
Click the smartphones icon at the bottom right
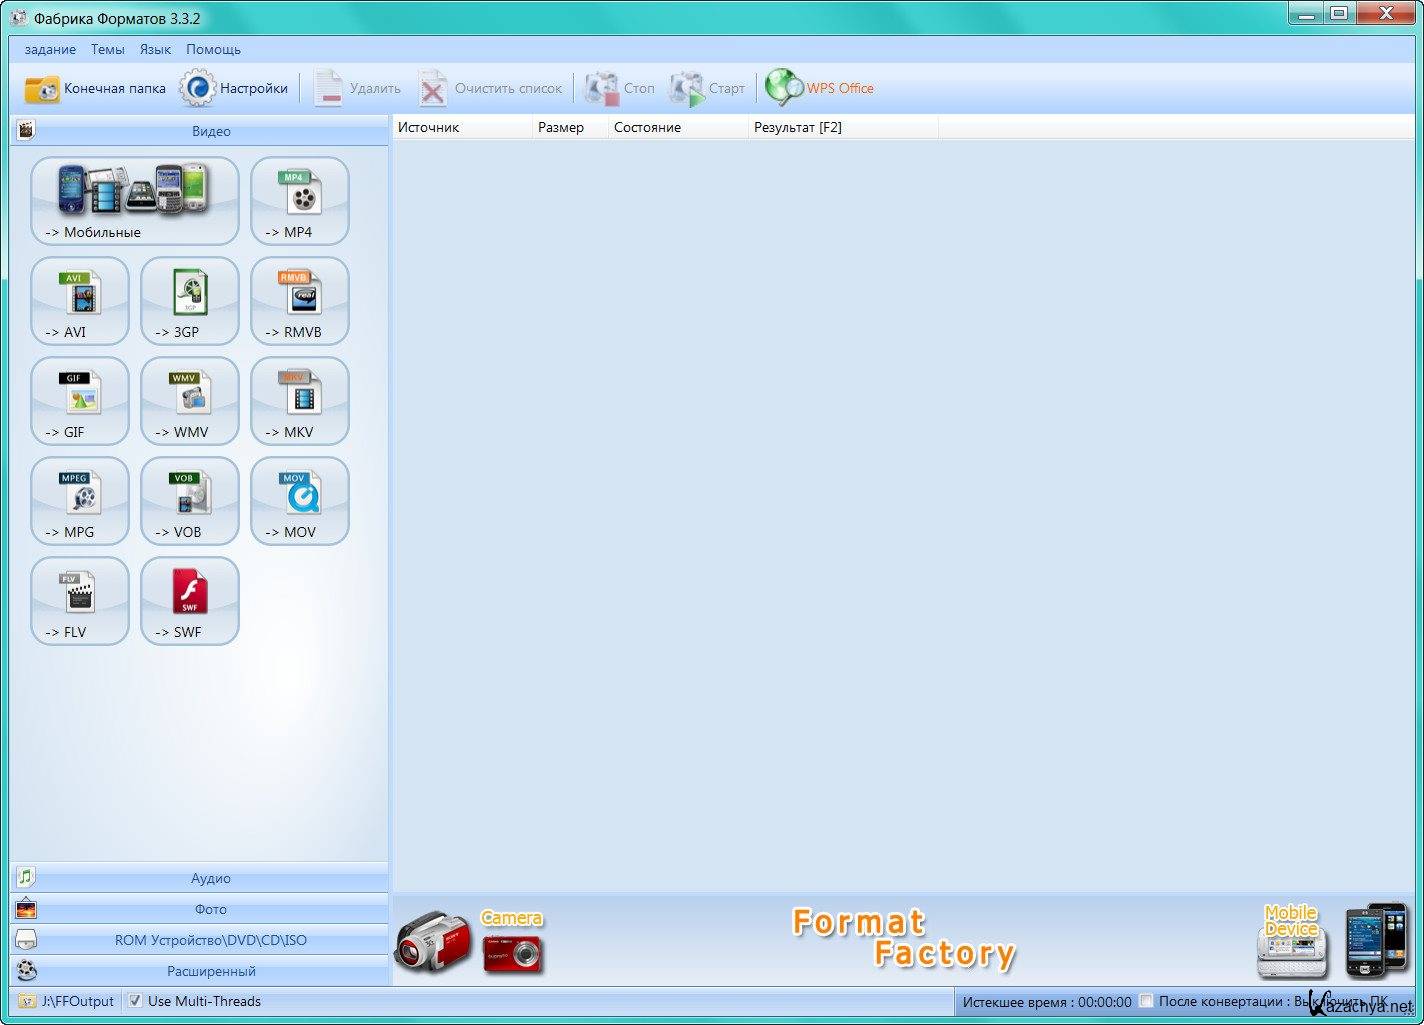[x=1376, y=940]
